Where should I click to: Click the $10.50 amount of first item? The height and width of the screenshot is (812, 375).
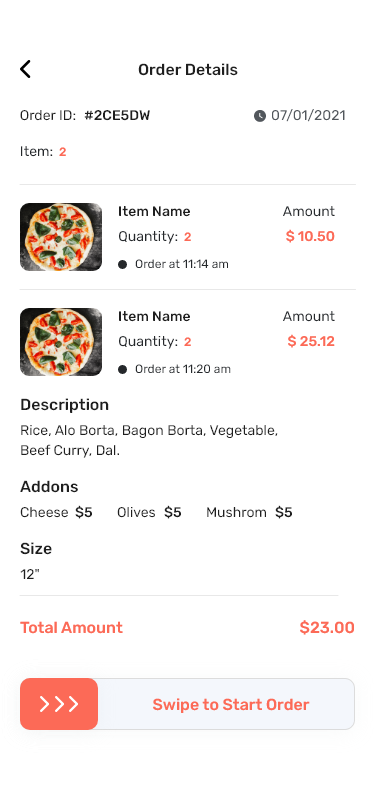click(x=310, y=237)
